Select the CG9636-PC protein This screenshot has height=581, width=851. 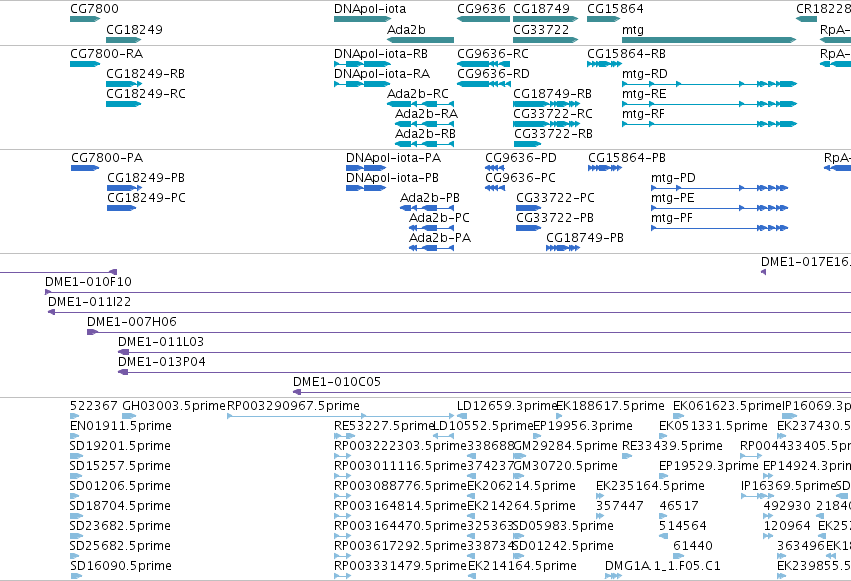(x=495, y=188)
